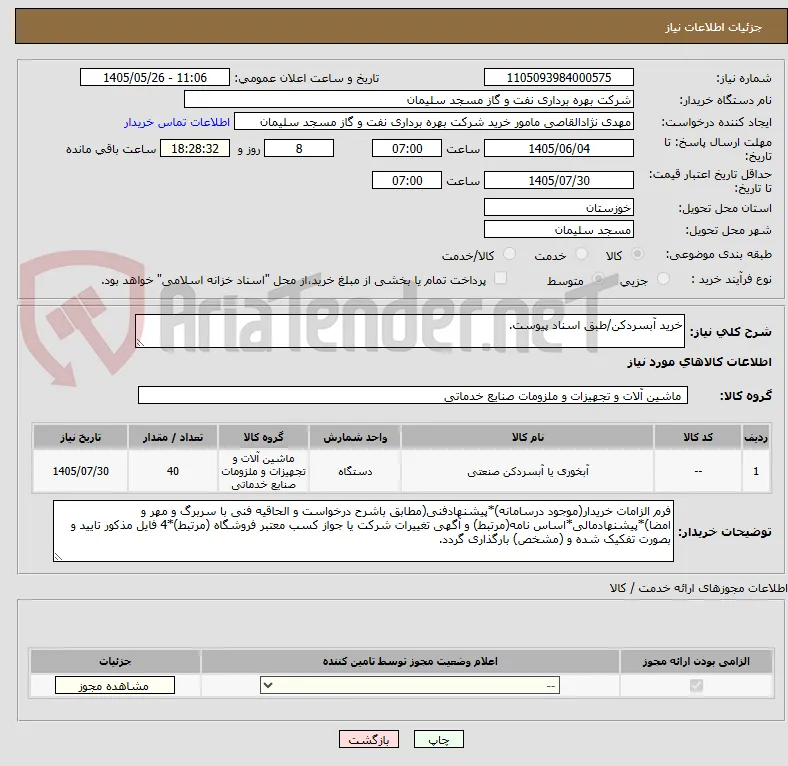Click row number 1 cell
The width and height of the screenshot is (788, 766).
pyautogui.click(x=755, y=471)
